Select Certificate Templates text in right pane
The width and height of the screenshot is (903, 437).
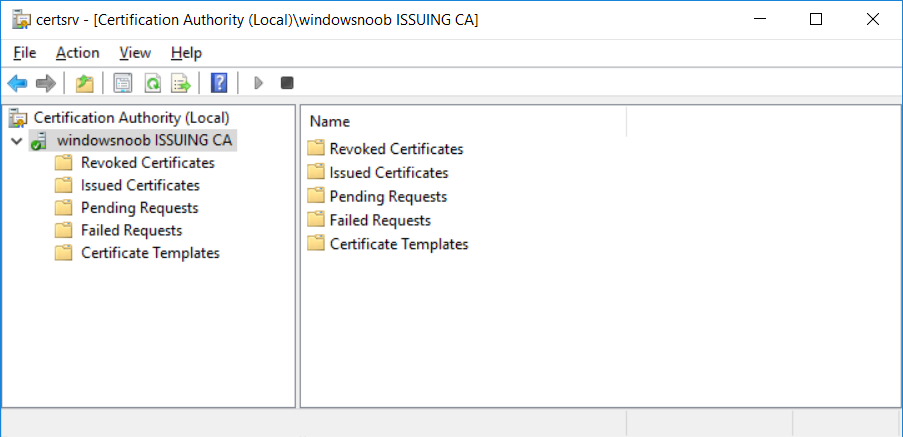coord(399,244)
